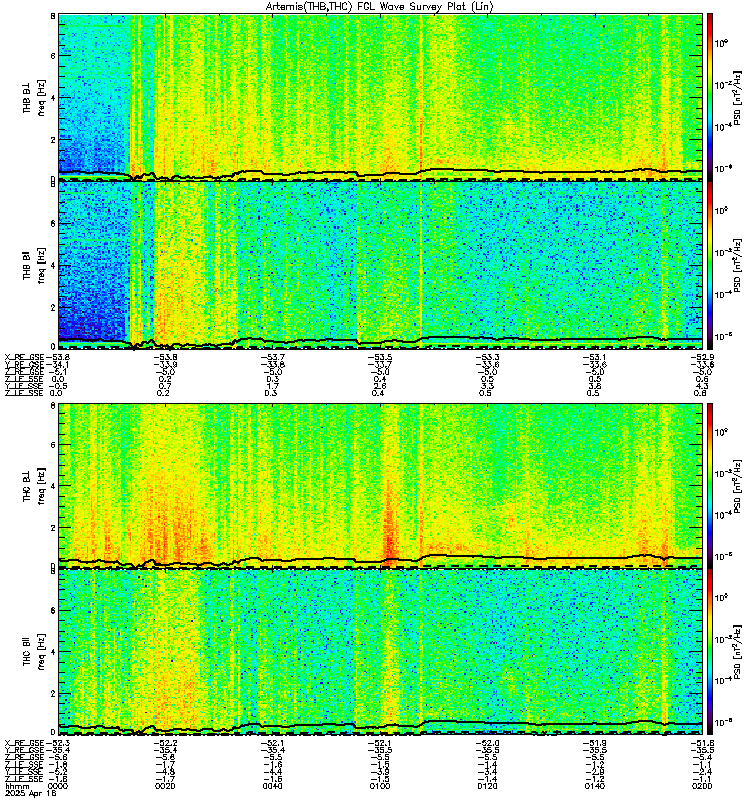
Task: Click the '0120' time tick label
Action: point(487,786)
